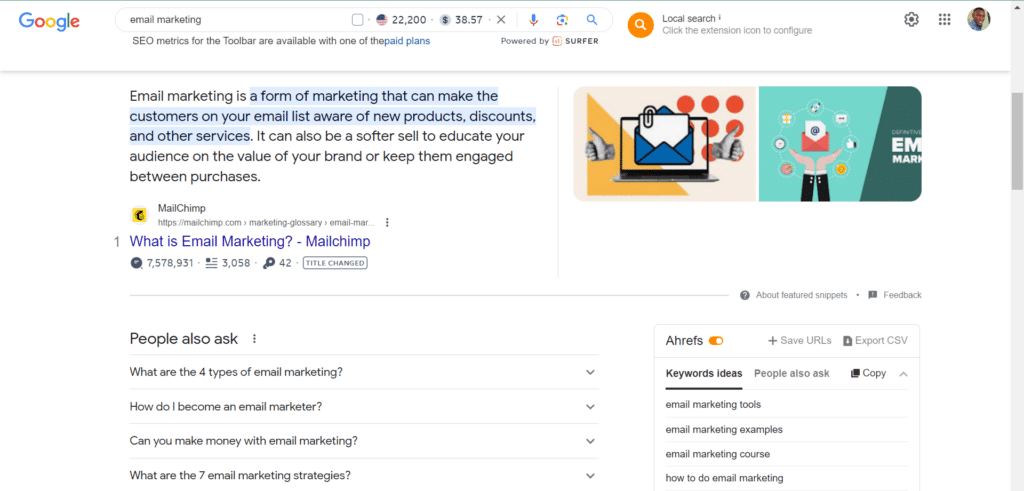
Task: Select "email marketing course" keyword idea
Action: tap(718, 454)
